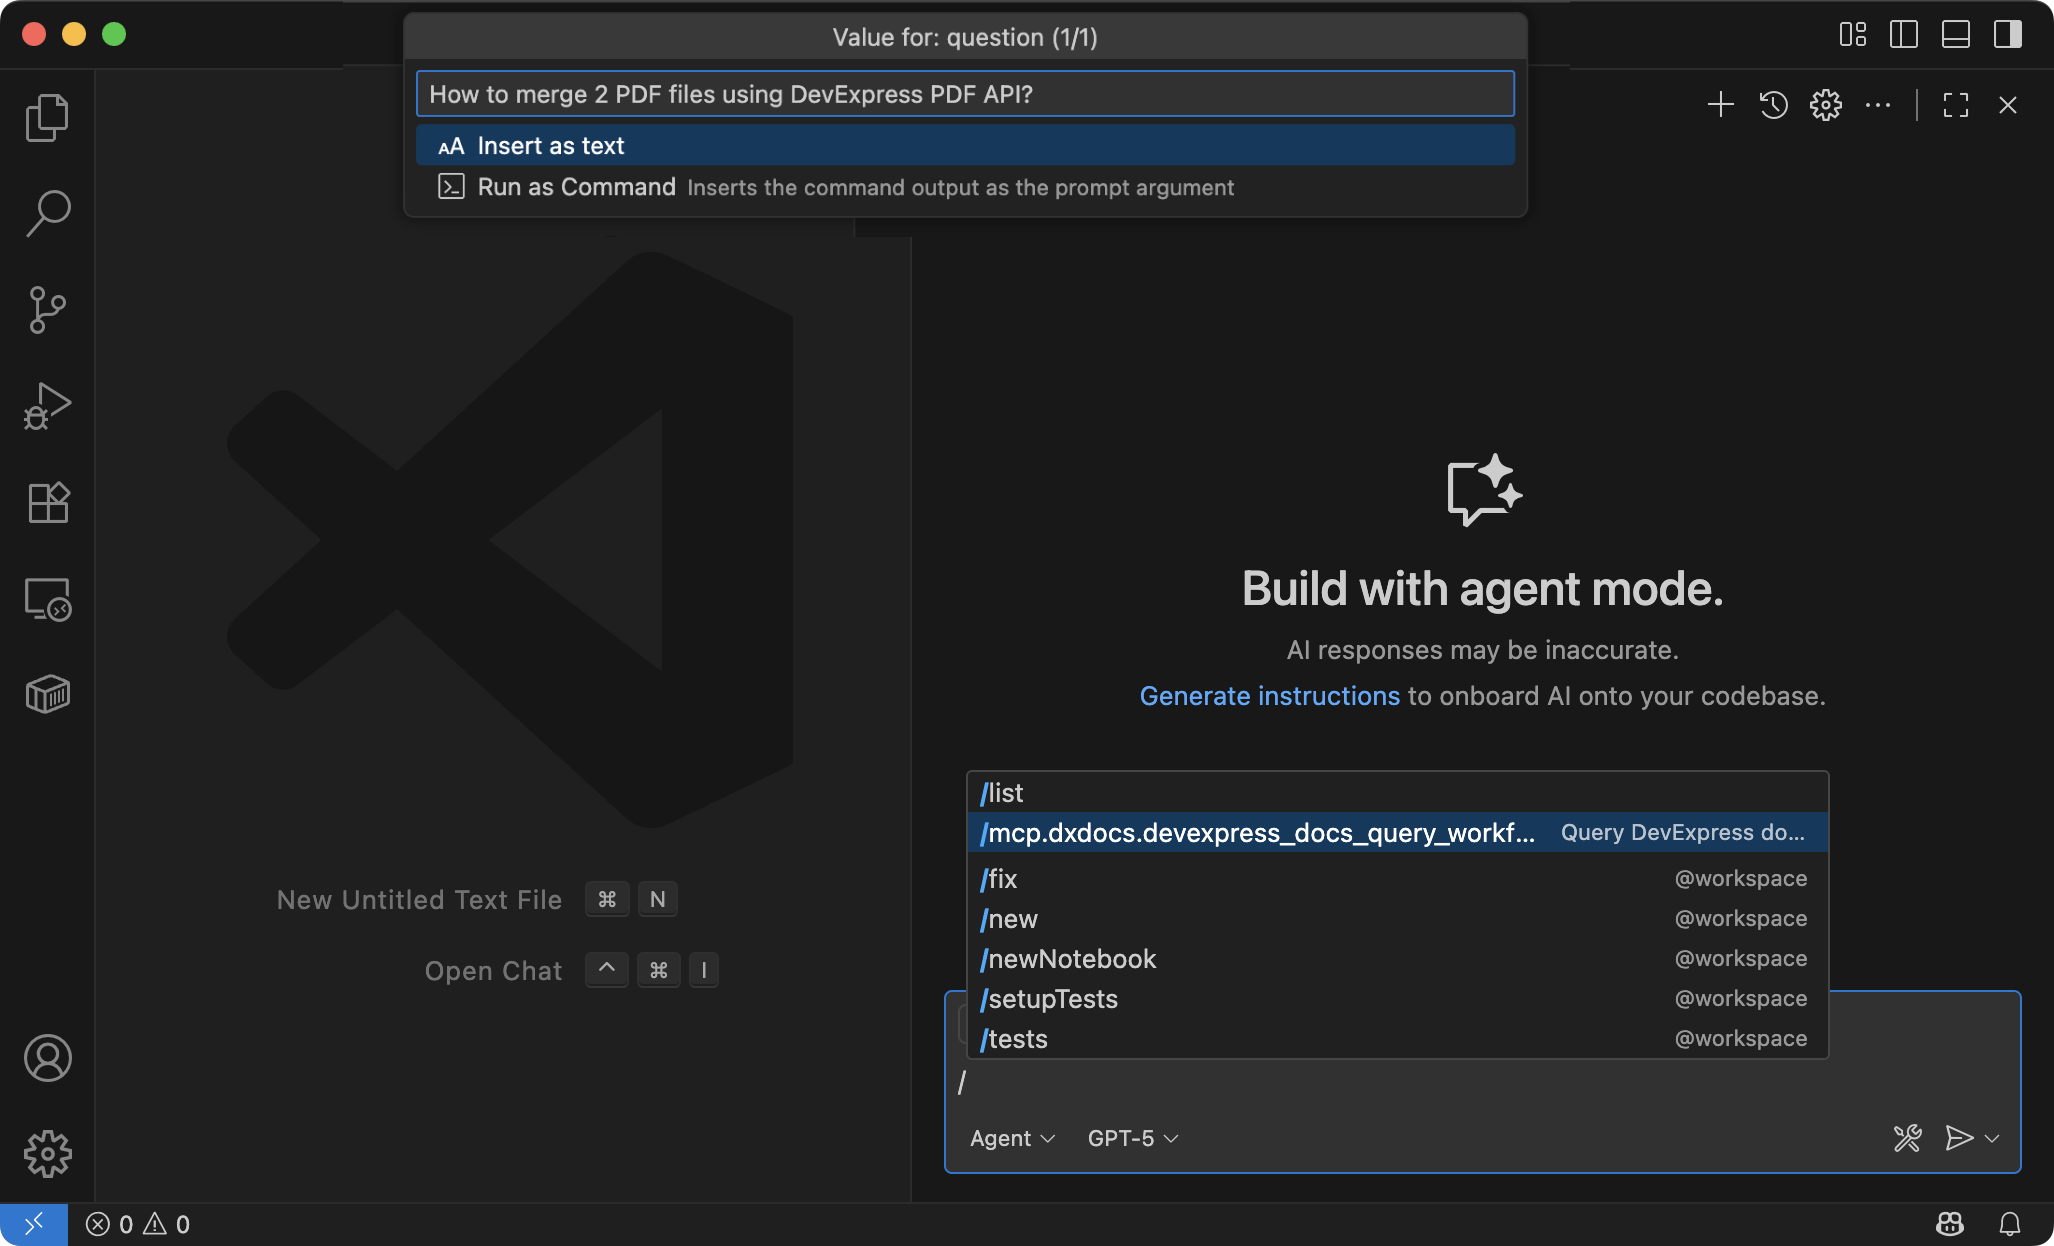Expand chat panel to full size
Viewport: 2054px width, 1246px height.
pos(1955,104)
